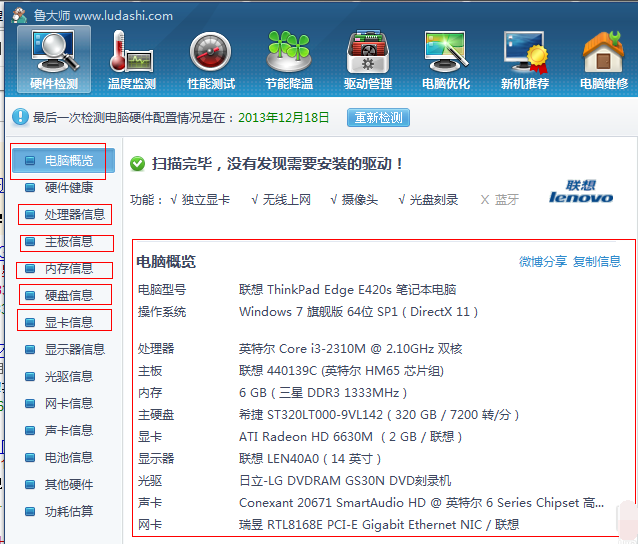Open 驱动管理 driver management
This screenshot has width=638, height=544.
tap(368, 59)
